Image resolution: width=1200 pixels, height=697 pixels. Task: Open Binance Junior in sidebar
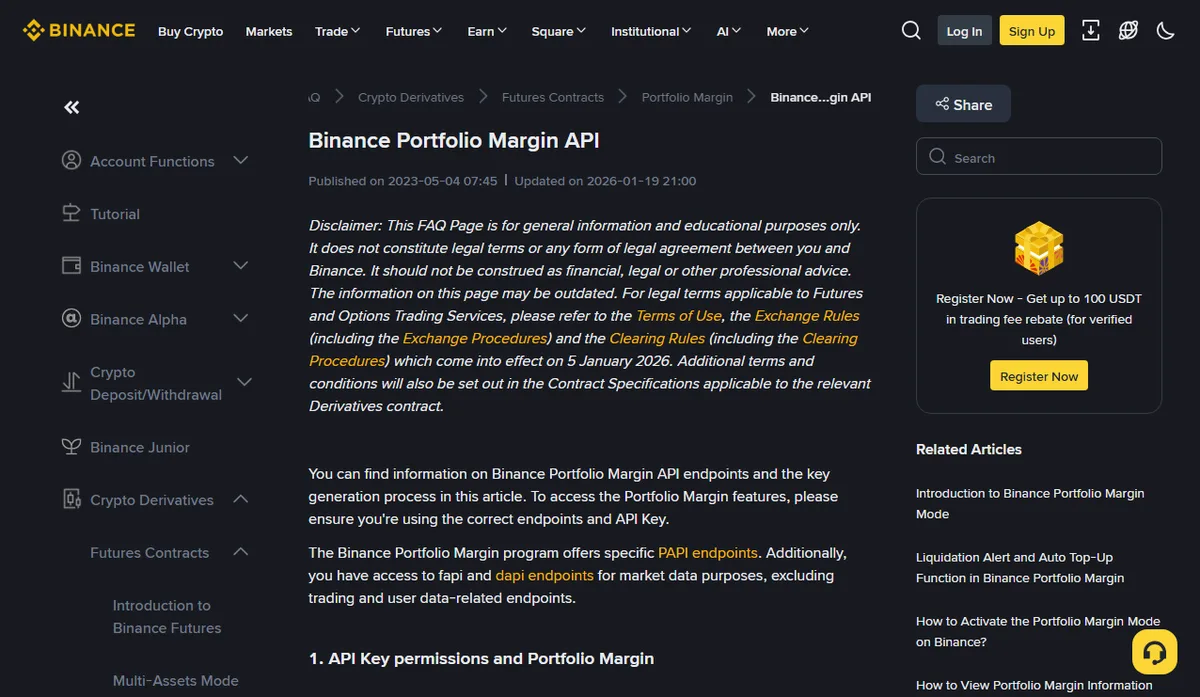click(140, 447)
